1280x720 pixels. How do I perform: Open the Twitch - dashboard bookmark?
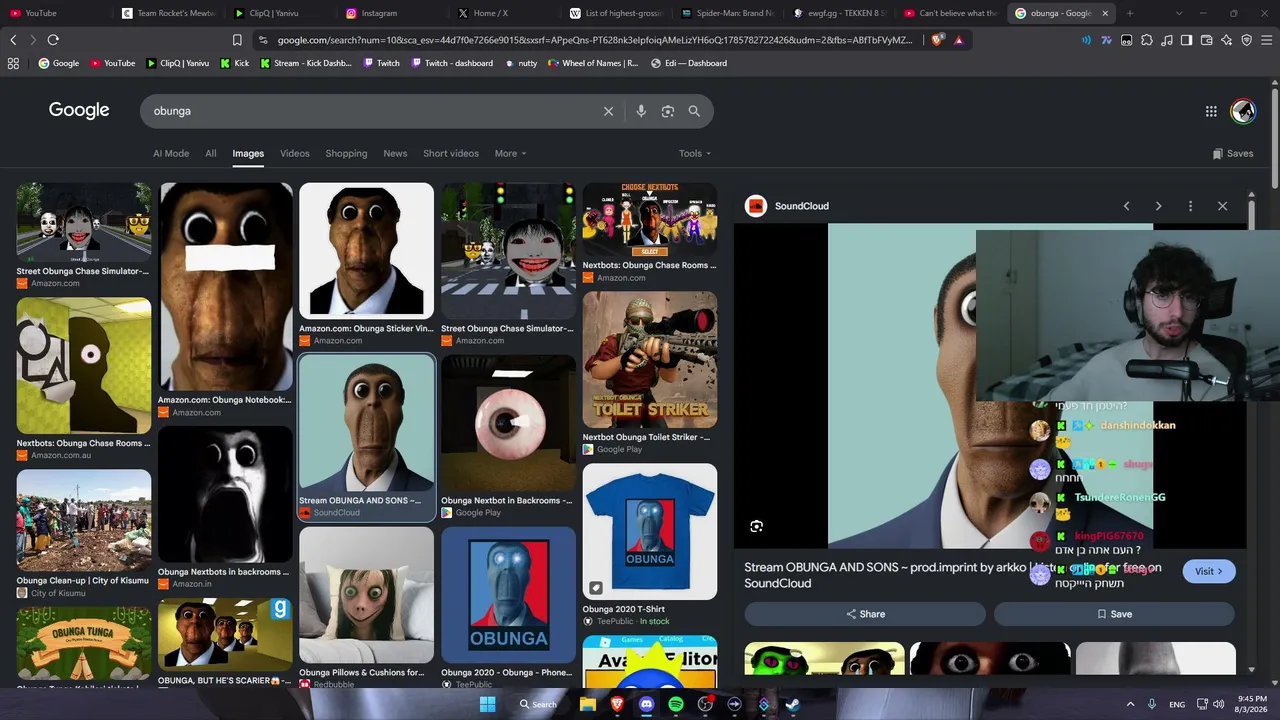[x=451, y=63]
